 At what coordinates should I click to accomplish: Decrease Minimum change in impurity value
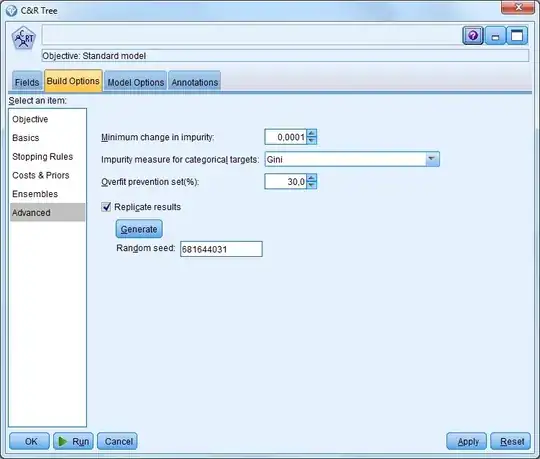tap(311, 140)
